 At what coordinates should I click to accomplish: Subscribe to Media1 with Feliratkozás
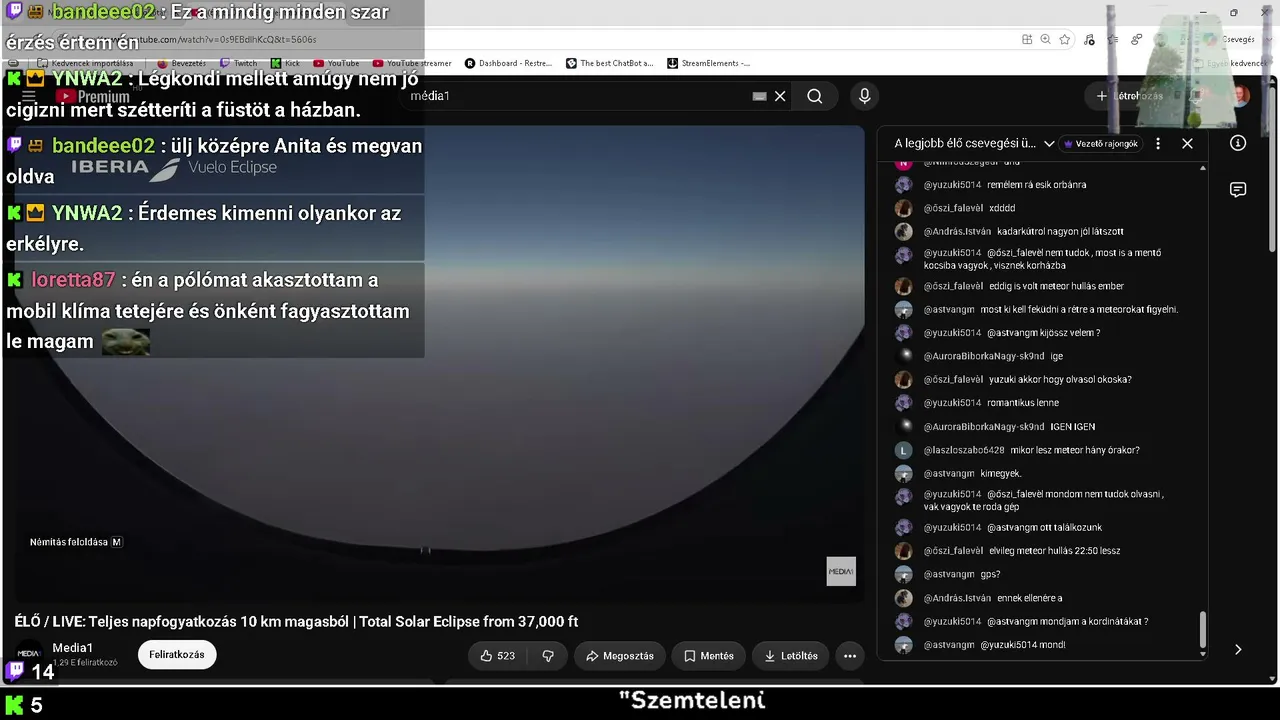point(177,655)
